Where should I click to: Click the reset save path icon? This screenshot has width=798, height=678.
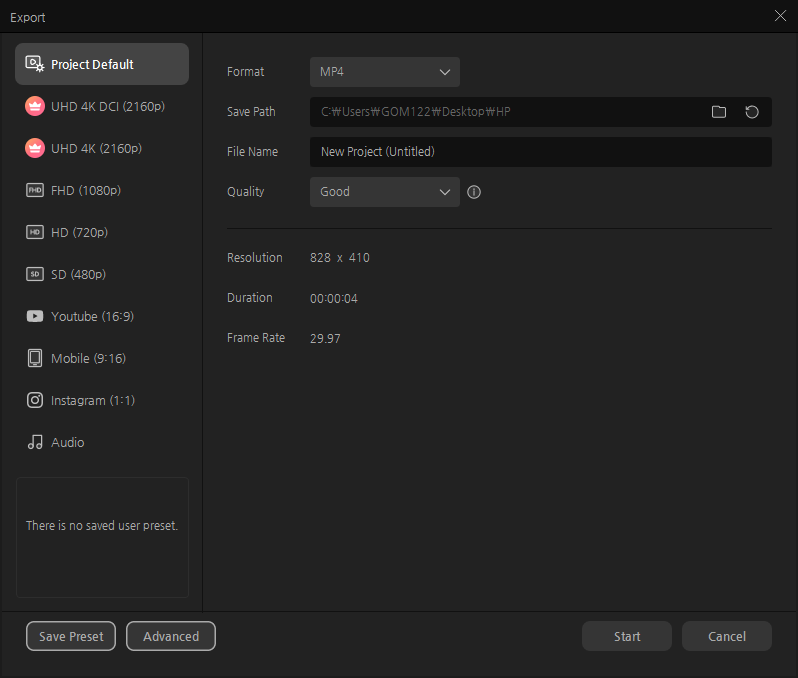(752, 112)
